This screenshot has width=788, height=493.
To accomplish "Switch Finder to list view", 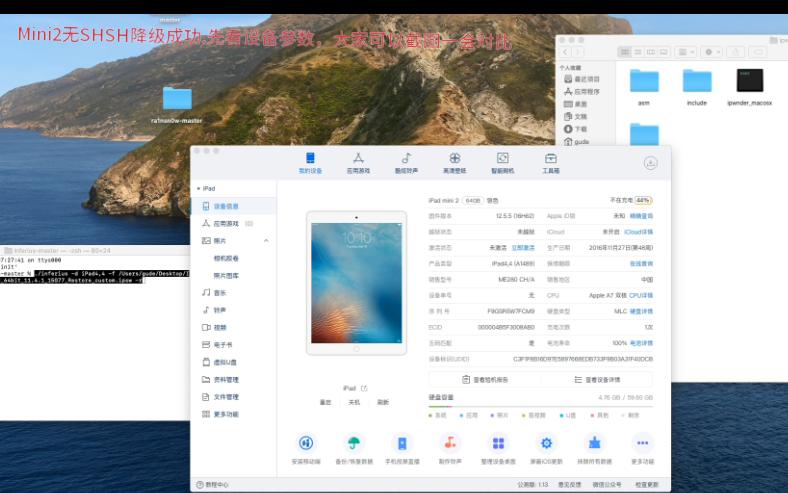I will (638, 52).
